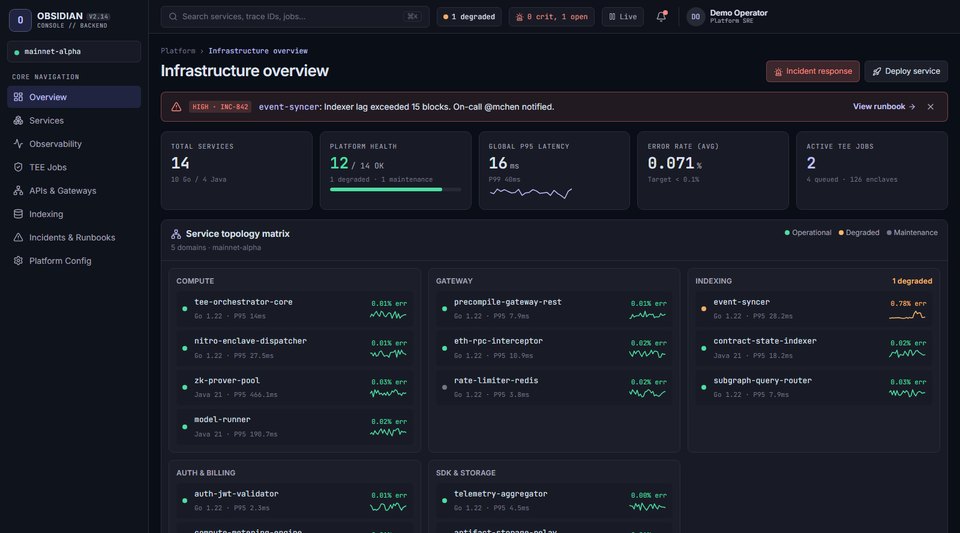Click the DO user avatar
The height and width of the screenshot is (533, 960).
coord(696,17)
